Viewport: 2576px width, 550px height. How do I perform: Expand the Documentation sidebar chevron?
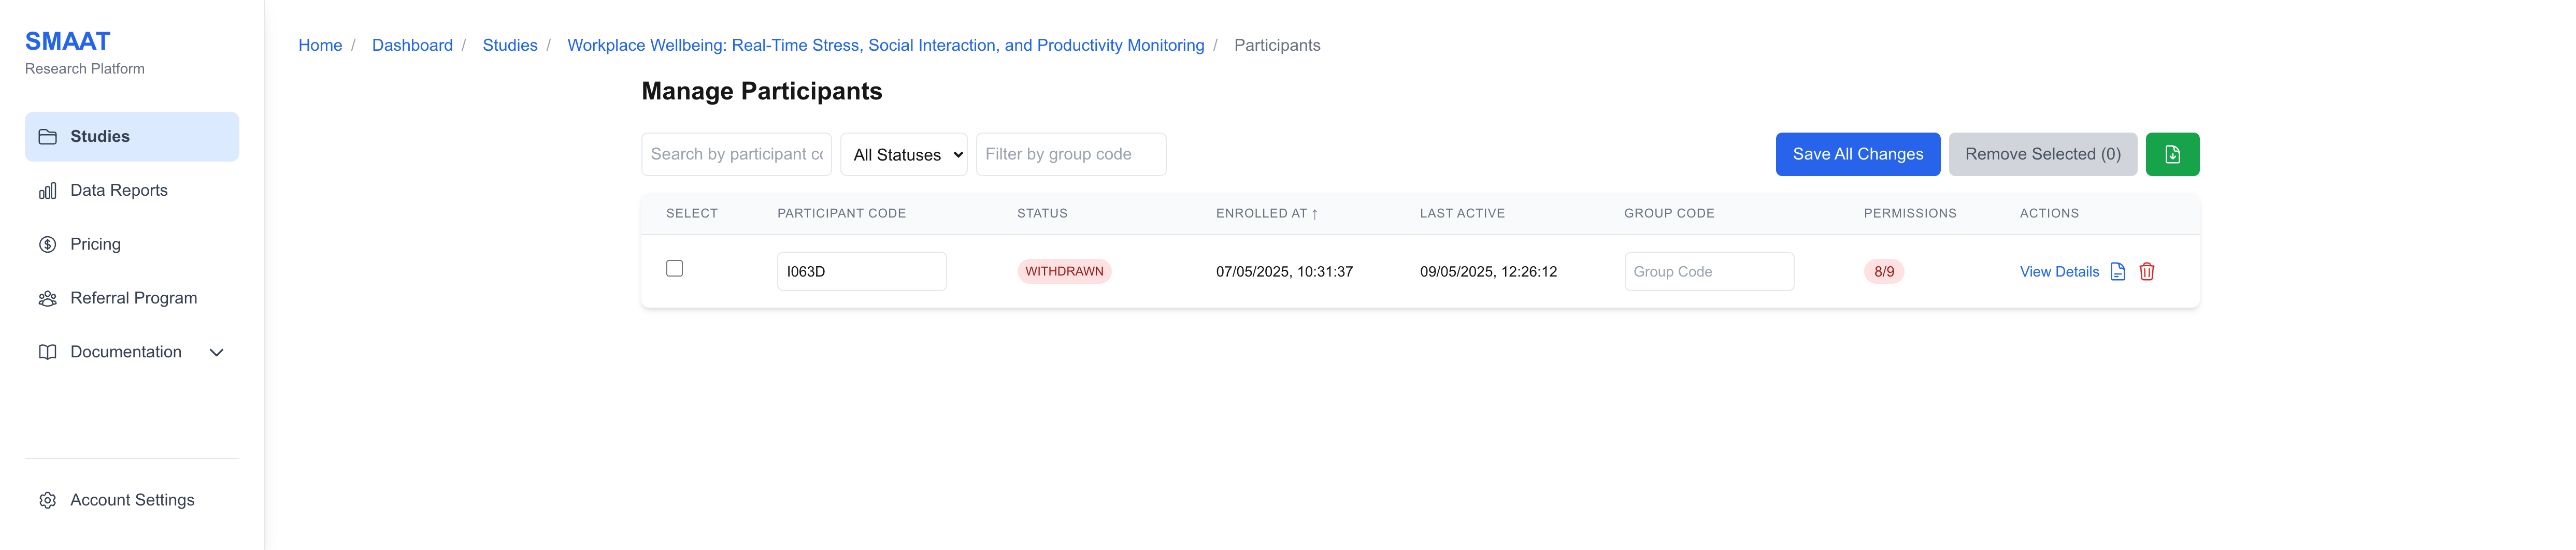(x=216, y=352)
